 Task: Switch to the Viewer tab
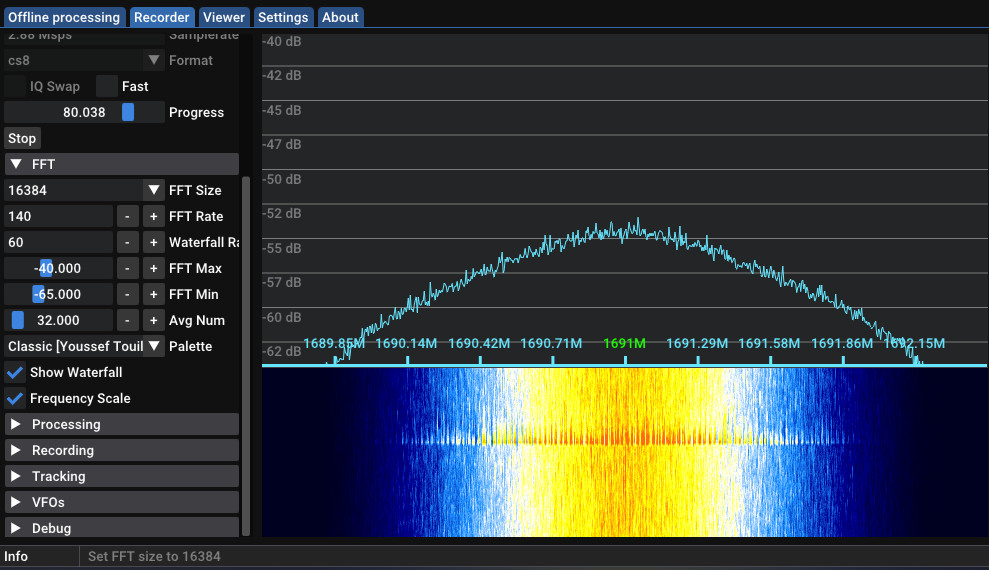tap(223, 17)
